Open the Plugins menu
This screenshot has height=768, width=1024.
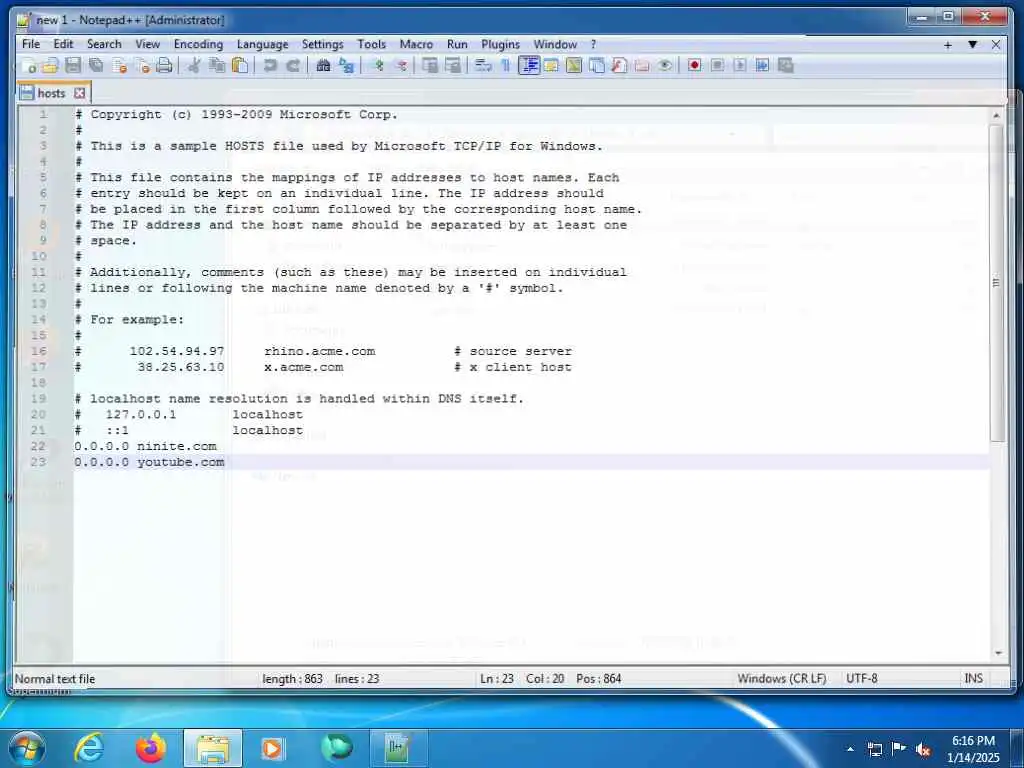(x=500, y=44)
